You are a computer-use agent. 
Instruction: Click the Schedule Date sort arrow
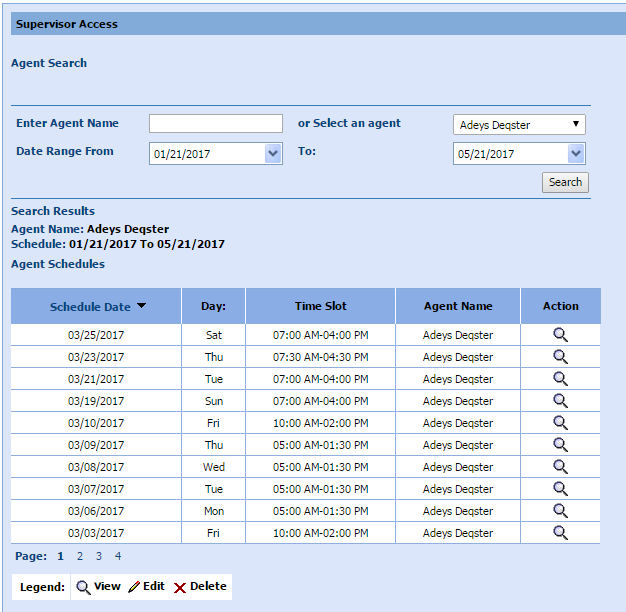tap(142, 307)
